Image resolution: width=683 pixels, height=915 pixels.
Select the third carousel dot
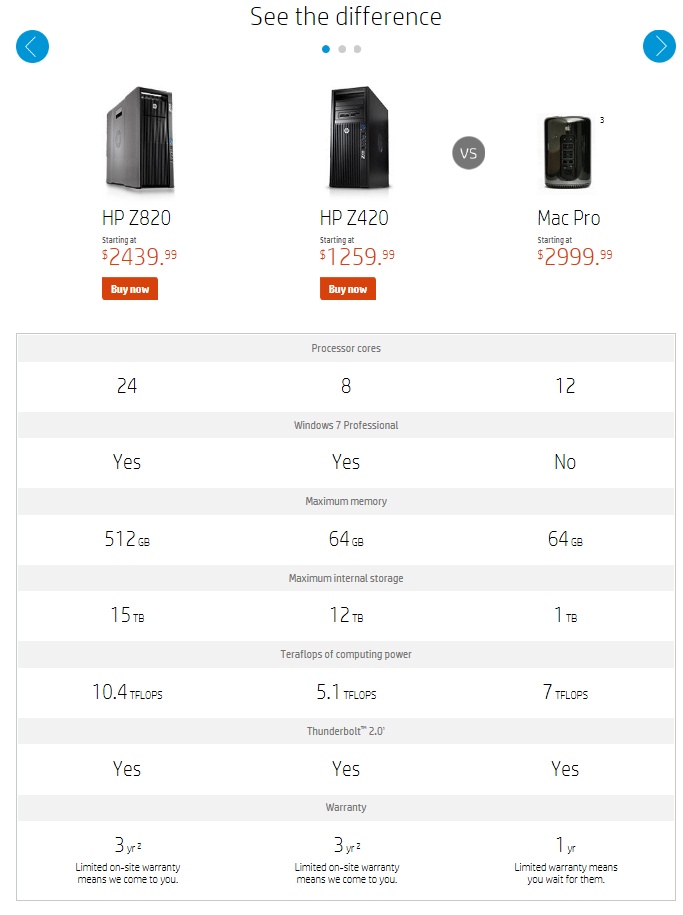click(x=357, y=49)
